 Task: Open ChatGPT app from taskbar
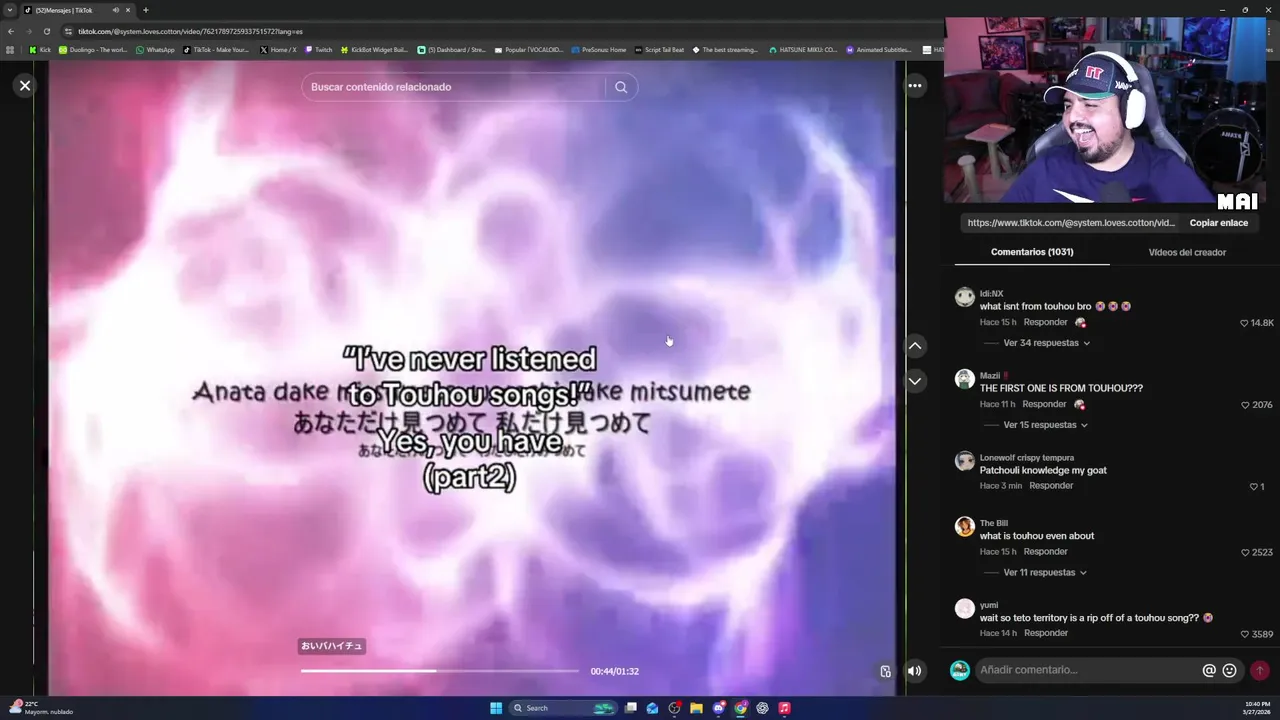[x=762, y=708]
